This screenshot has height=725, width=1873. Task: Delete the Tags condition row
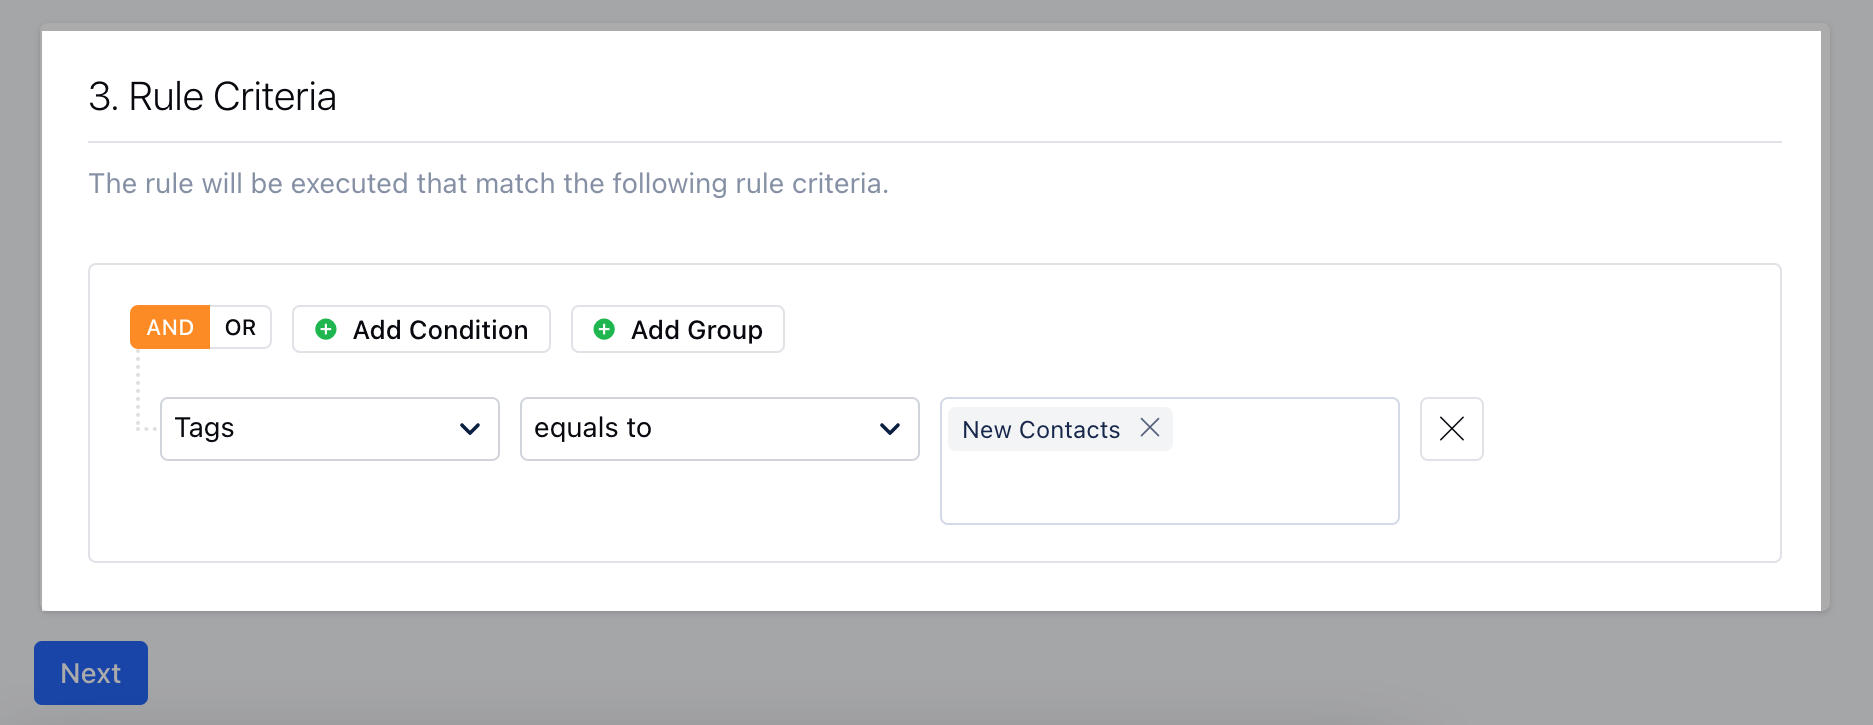pos(1451,429)
